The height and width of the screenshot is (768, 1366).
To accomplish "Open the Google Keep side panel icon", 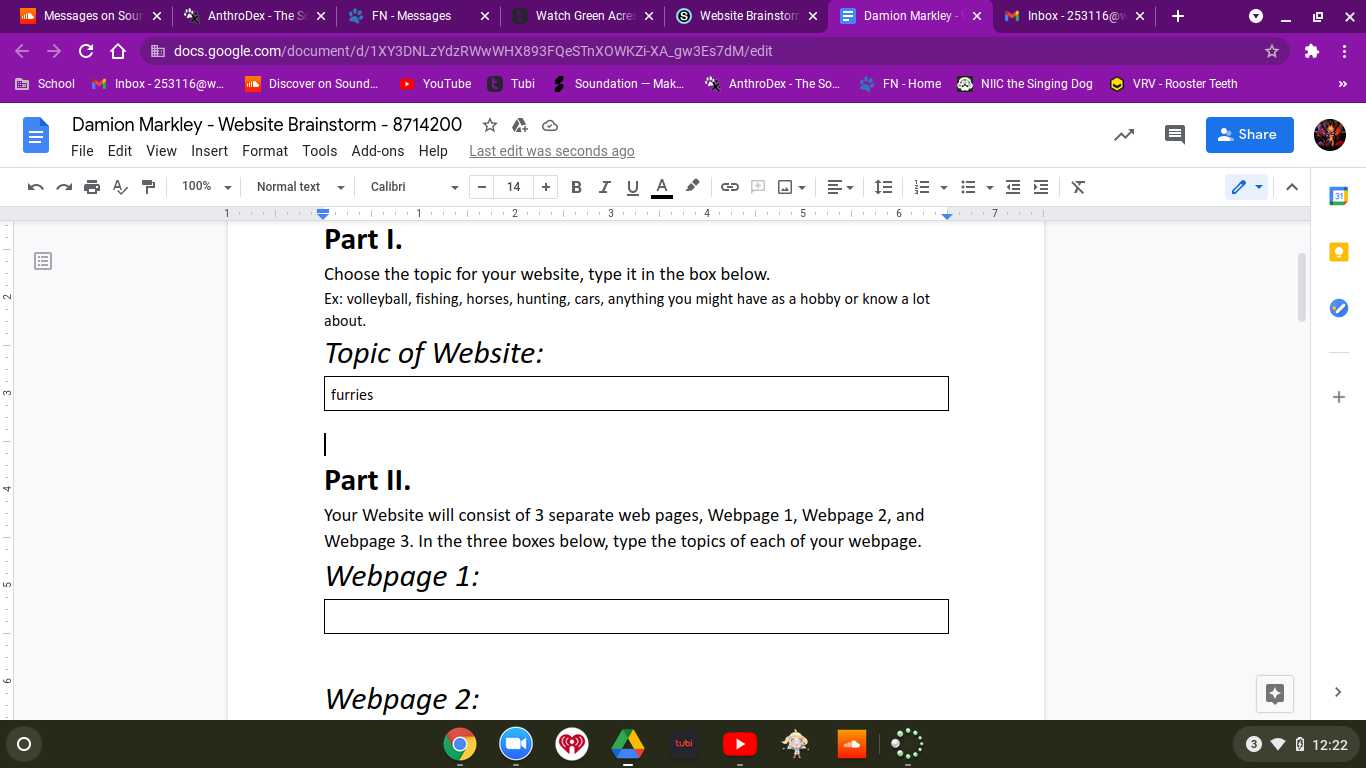I will point(1338,252).
